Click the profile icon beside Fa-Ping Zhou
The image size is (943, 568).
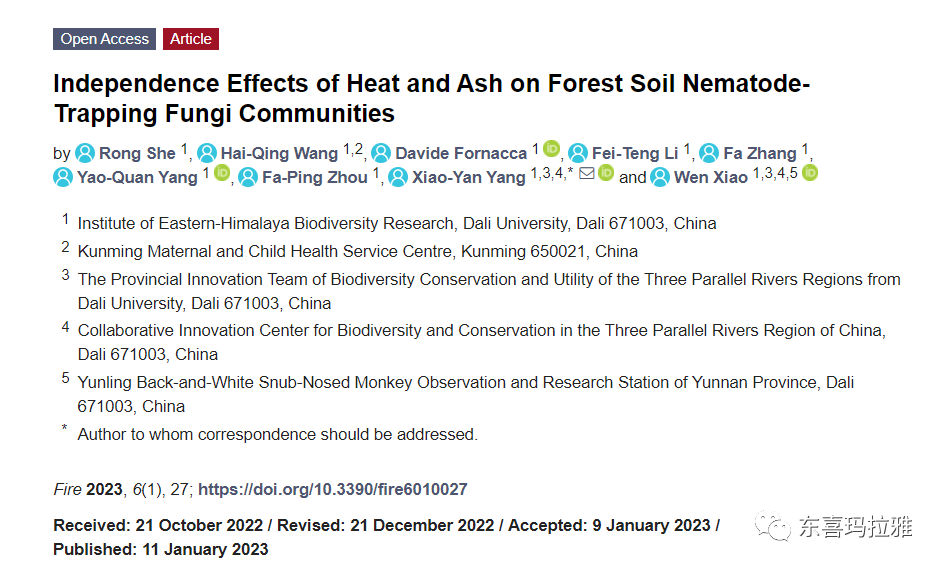(247, 177)
